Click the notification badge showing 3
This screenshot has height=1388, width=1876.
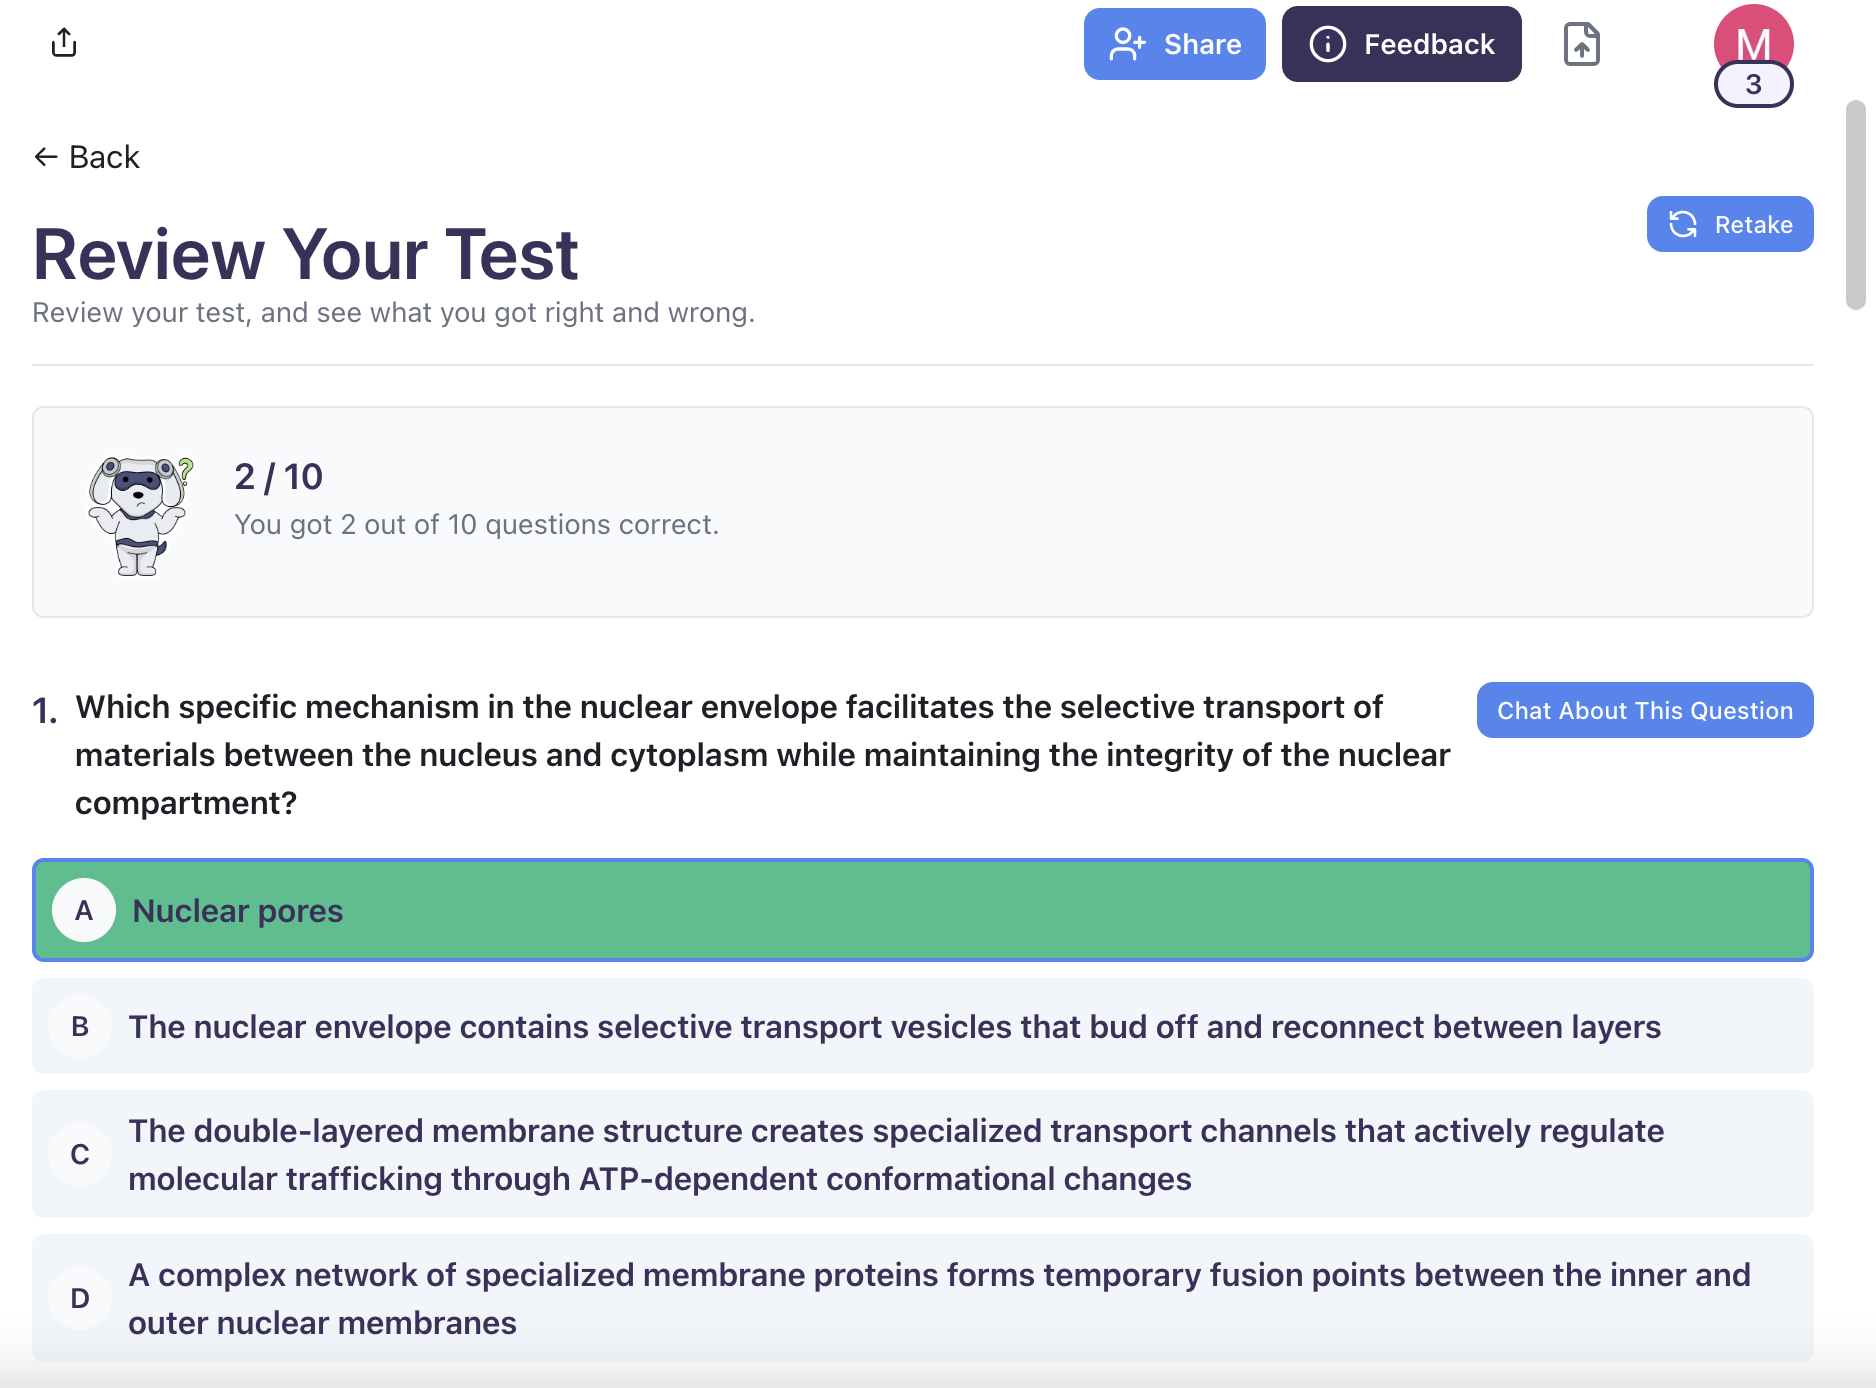(x=1753, y=86)
